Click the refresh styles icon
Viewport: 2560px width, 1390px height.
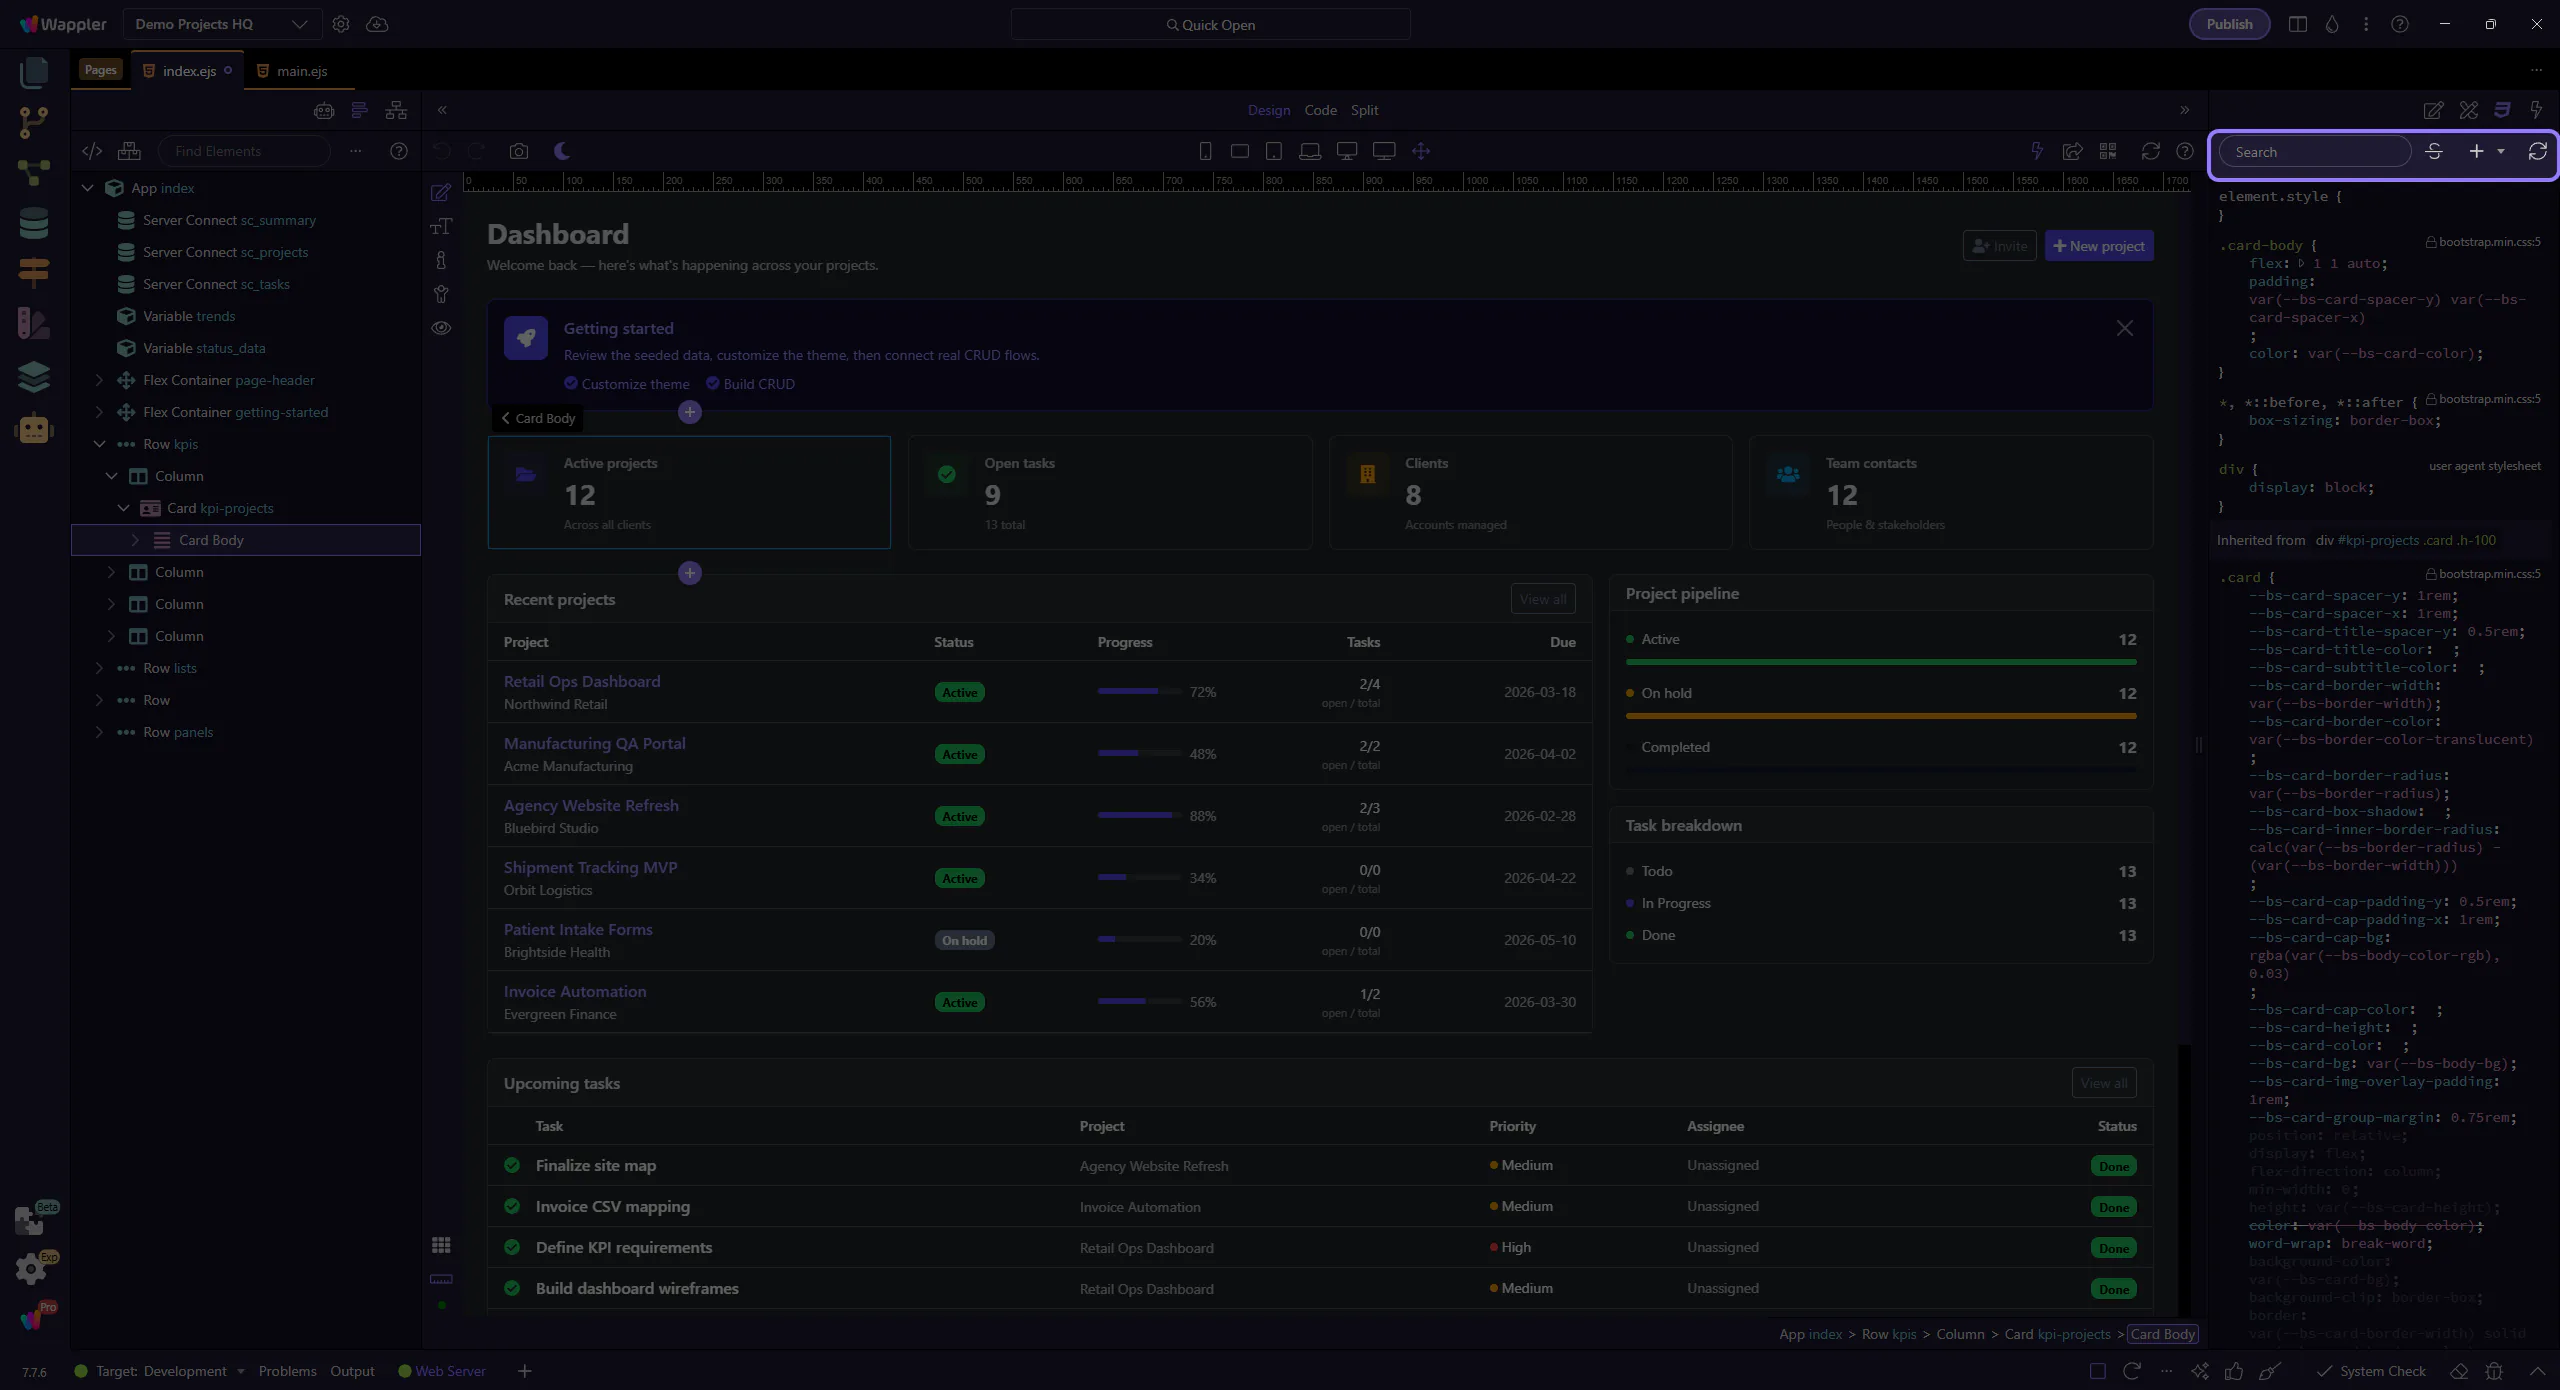pos(2537,151)
